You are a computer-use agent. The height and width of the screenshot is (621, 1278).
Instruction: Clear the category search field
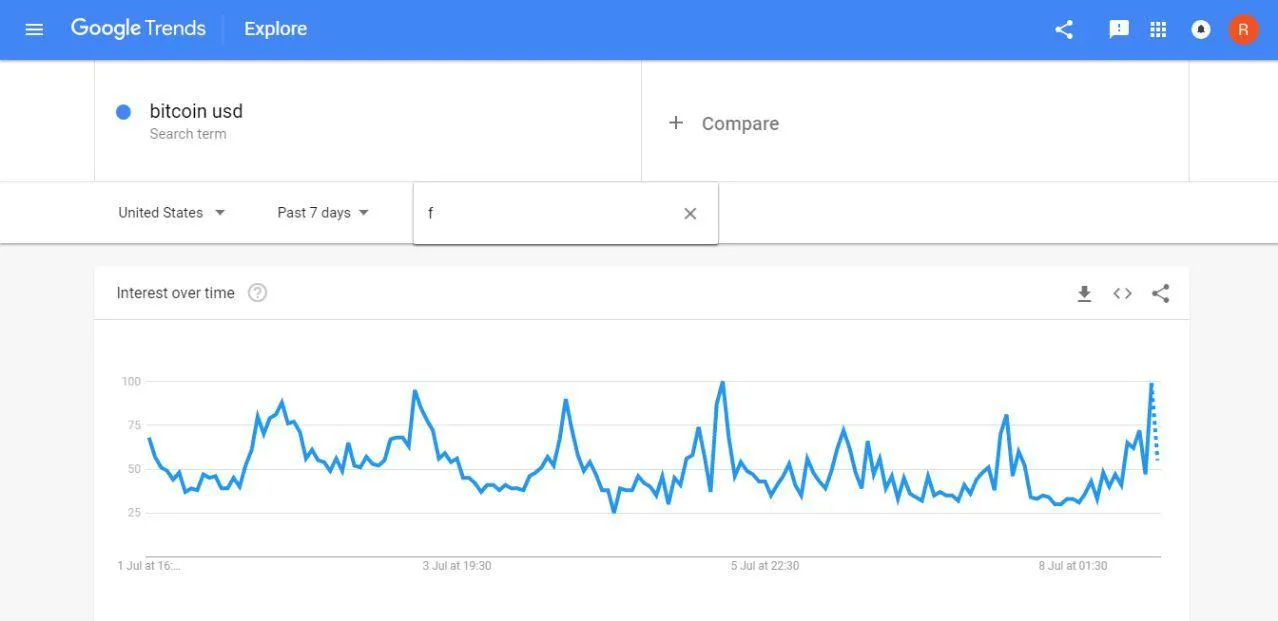pyautogui.click(x=690, y=213)
